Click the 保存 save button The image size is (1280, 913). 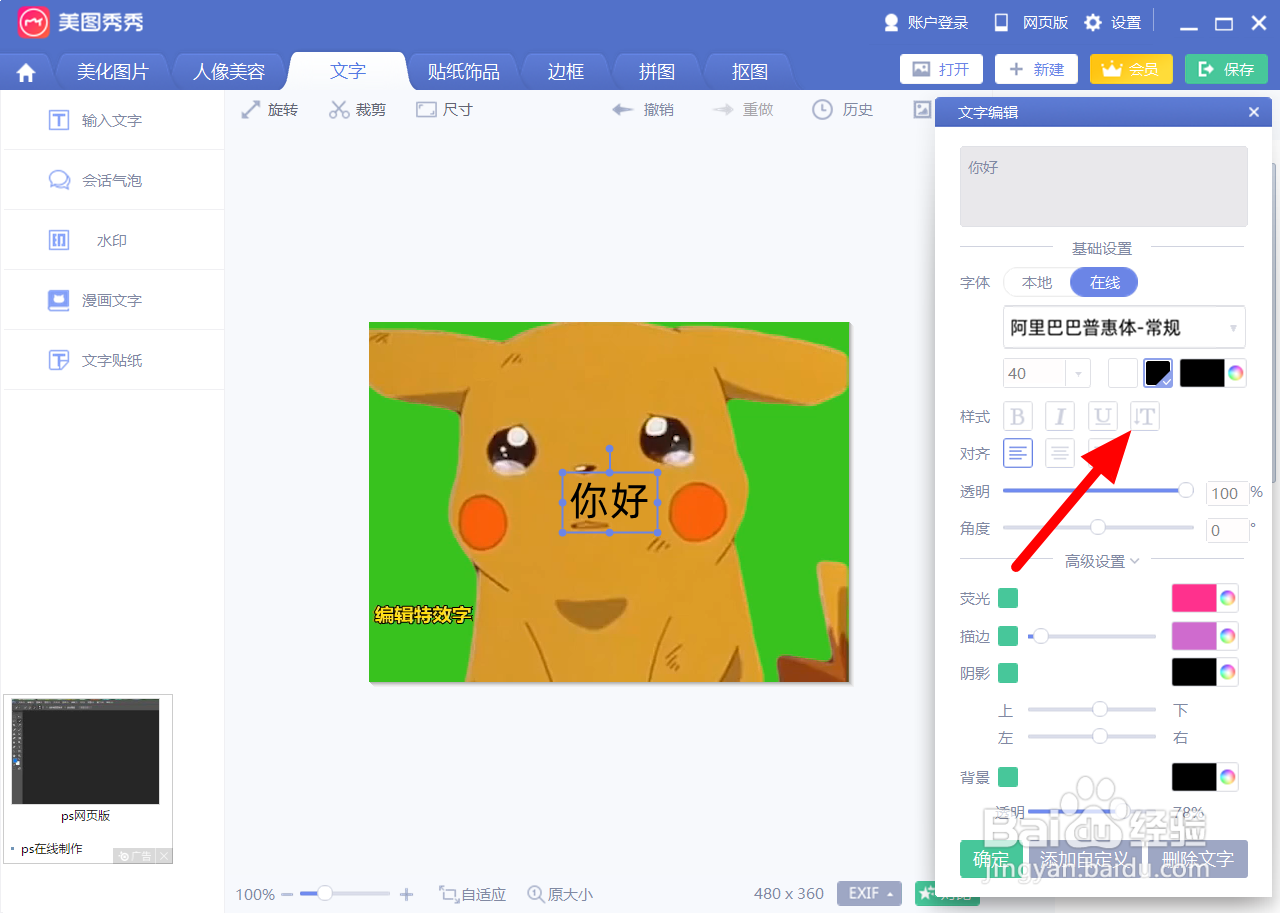[1226, 69]
